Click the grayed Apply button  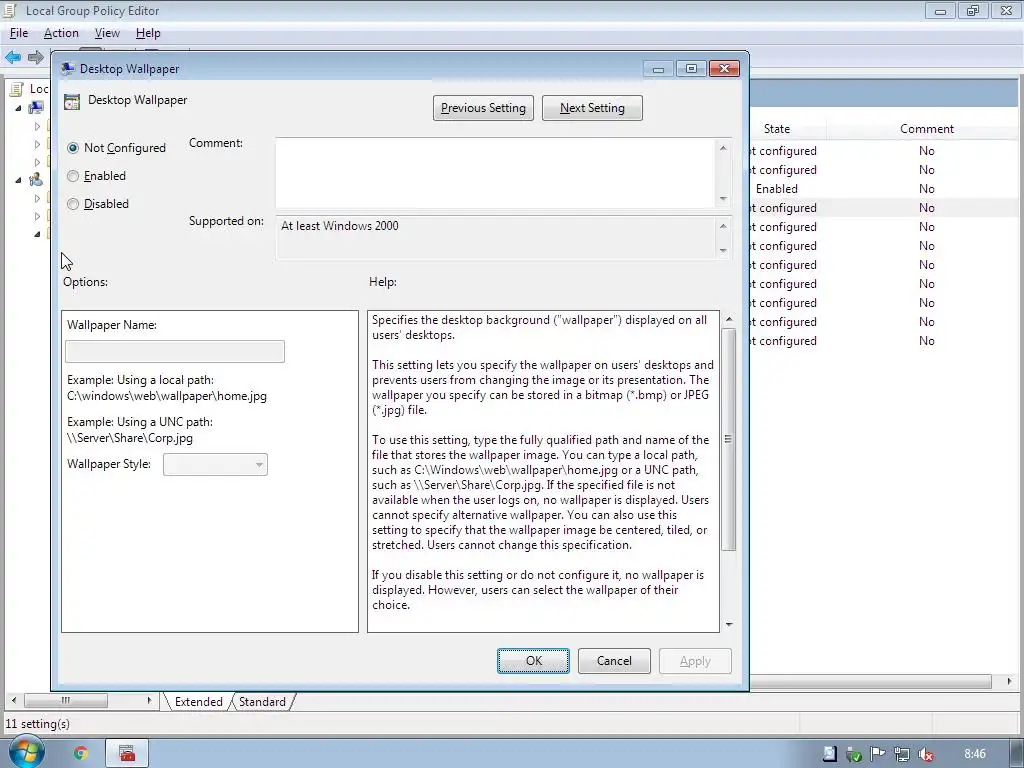point(695,661)
